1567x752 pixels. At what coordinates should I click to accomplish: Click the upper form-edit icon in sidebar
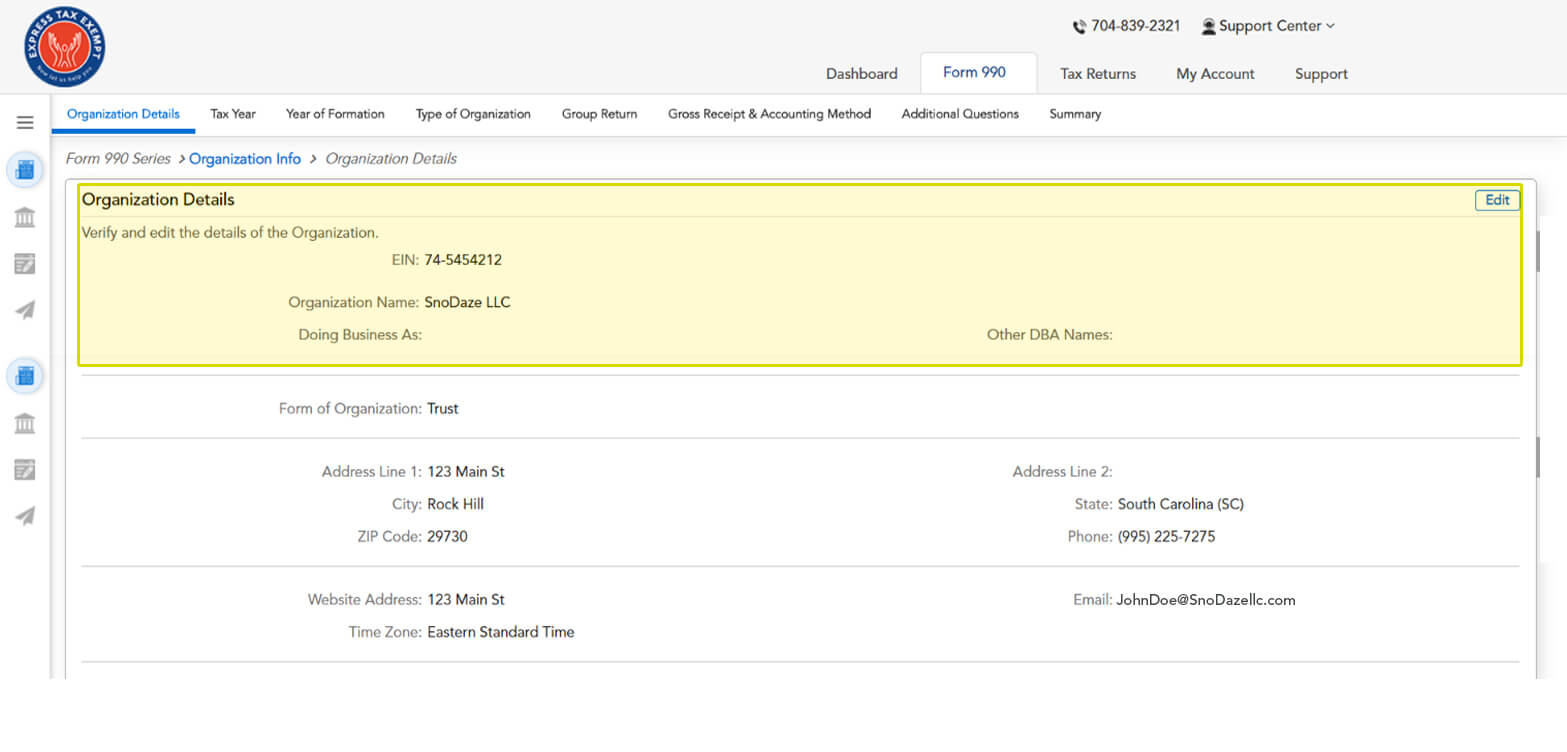(25, 264)
